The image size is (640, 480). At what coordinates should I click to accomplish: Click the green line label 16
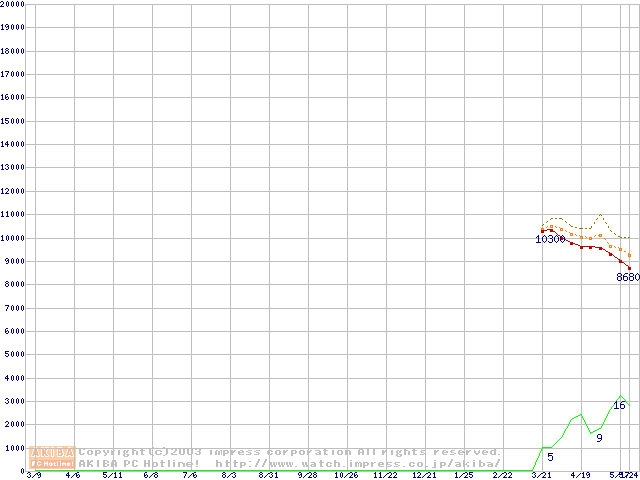pyautogui.click(x=619, y=406)
